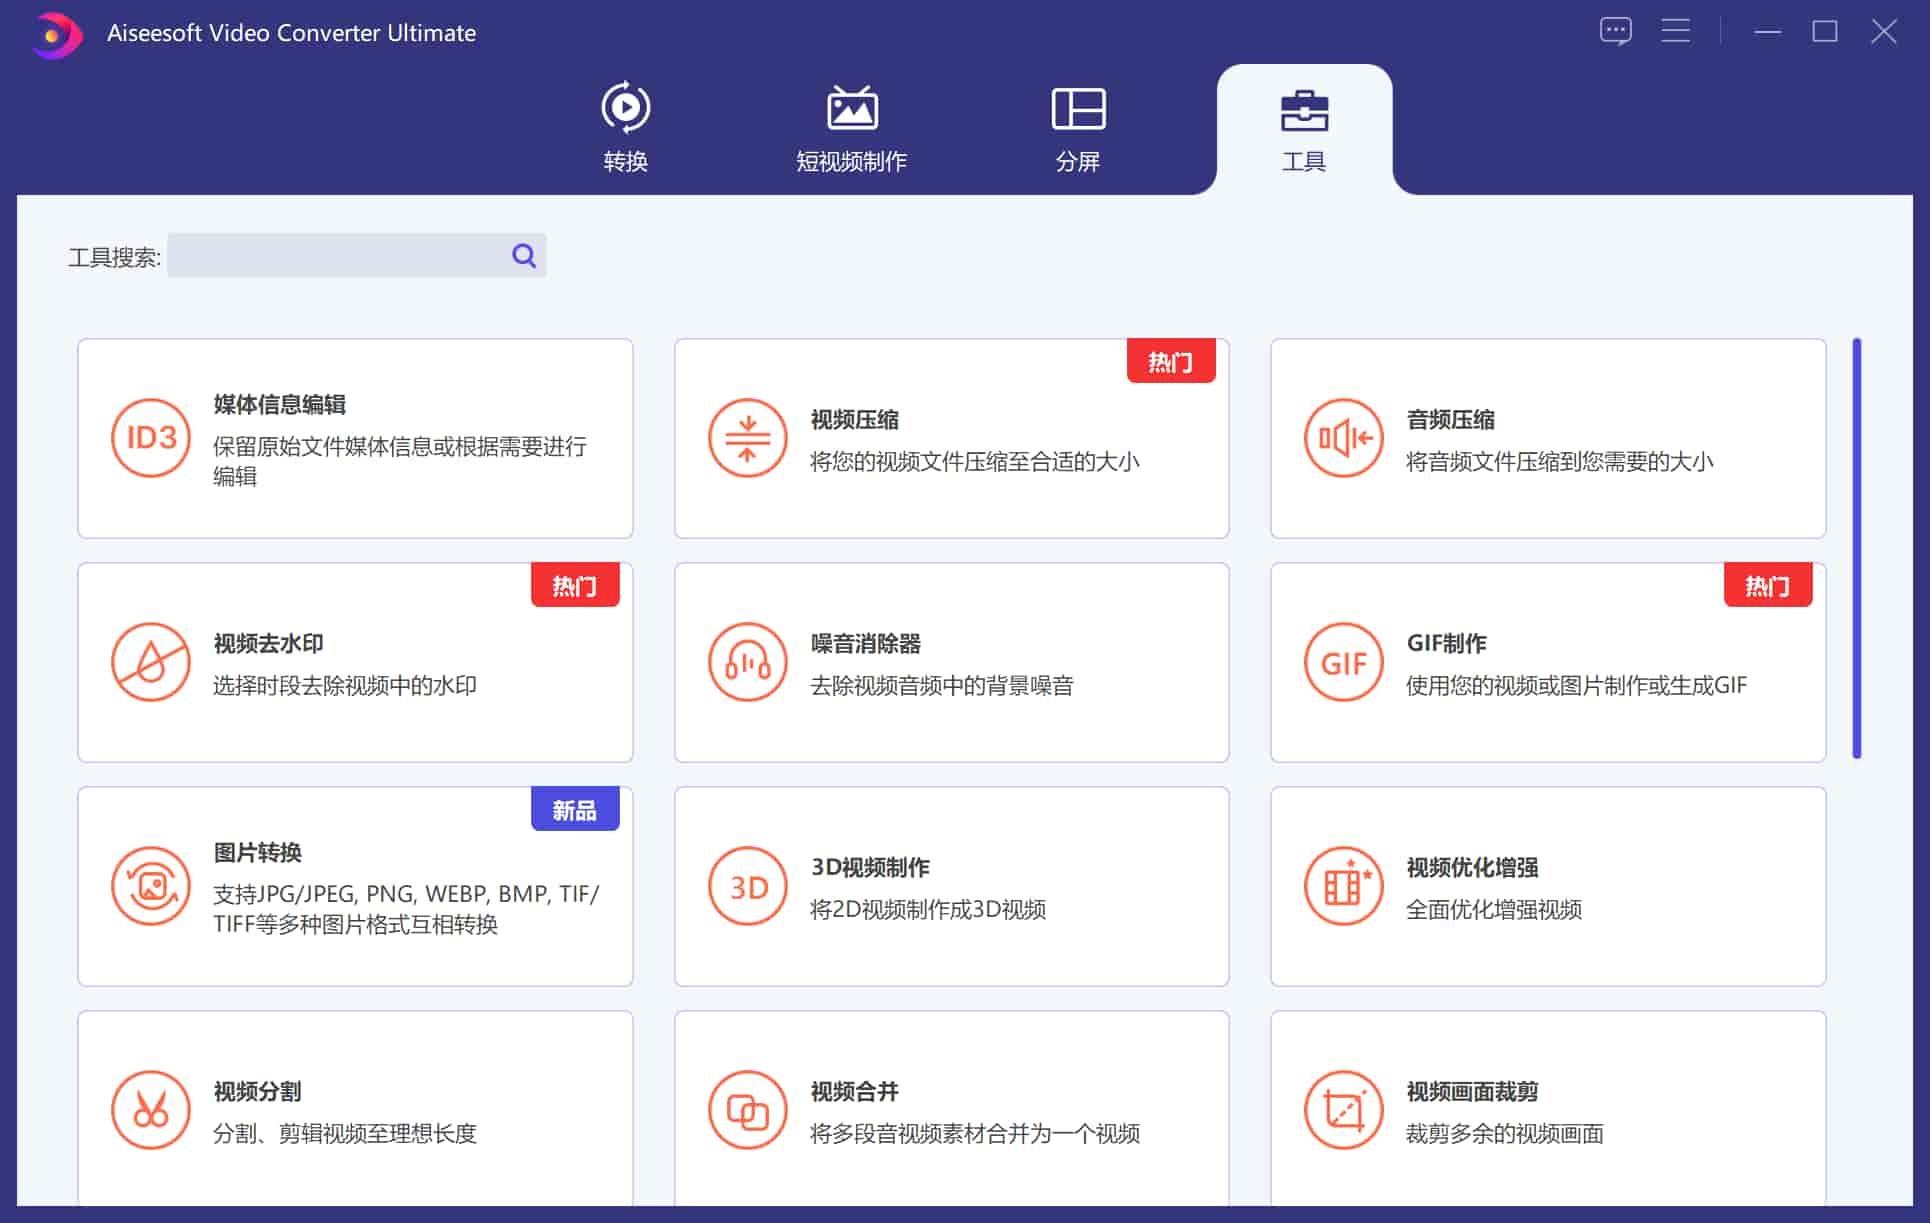Click description 将音频文件压缩到您需要的大小

click(x=1560, y=461)
